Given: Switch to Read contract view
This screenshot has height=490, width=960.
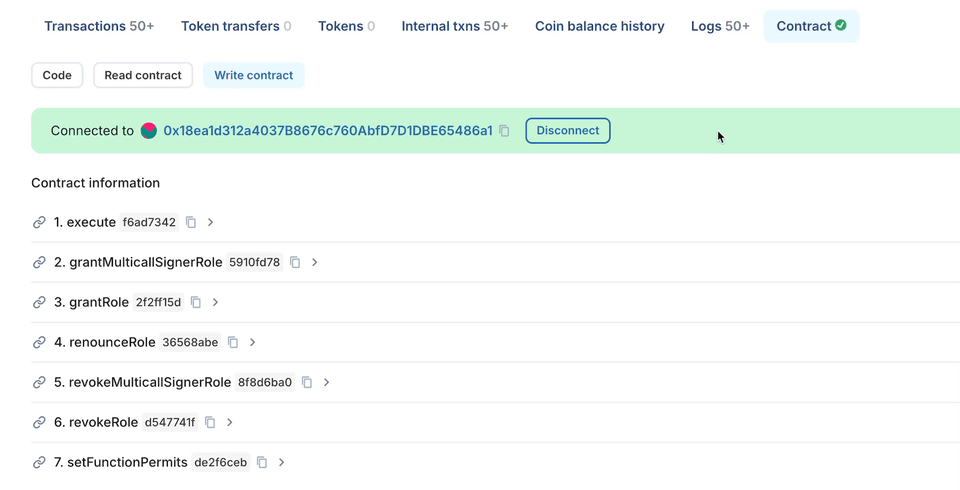Looking at the screenshot, I should [x=143, y=75].
